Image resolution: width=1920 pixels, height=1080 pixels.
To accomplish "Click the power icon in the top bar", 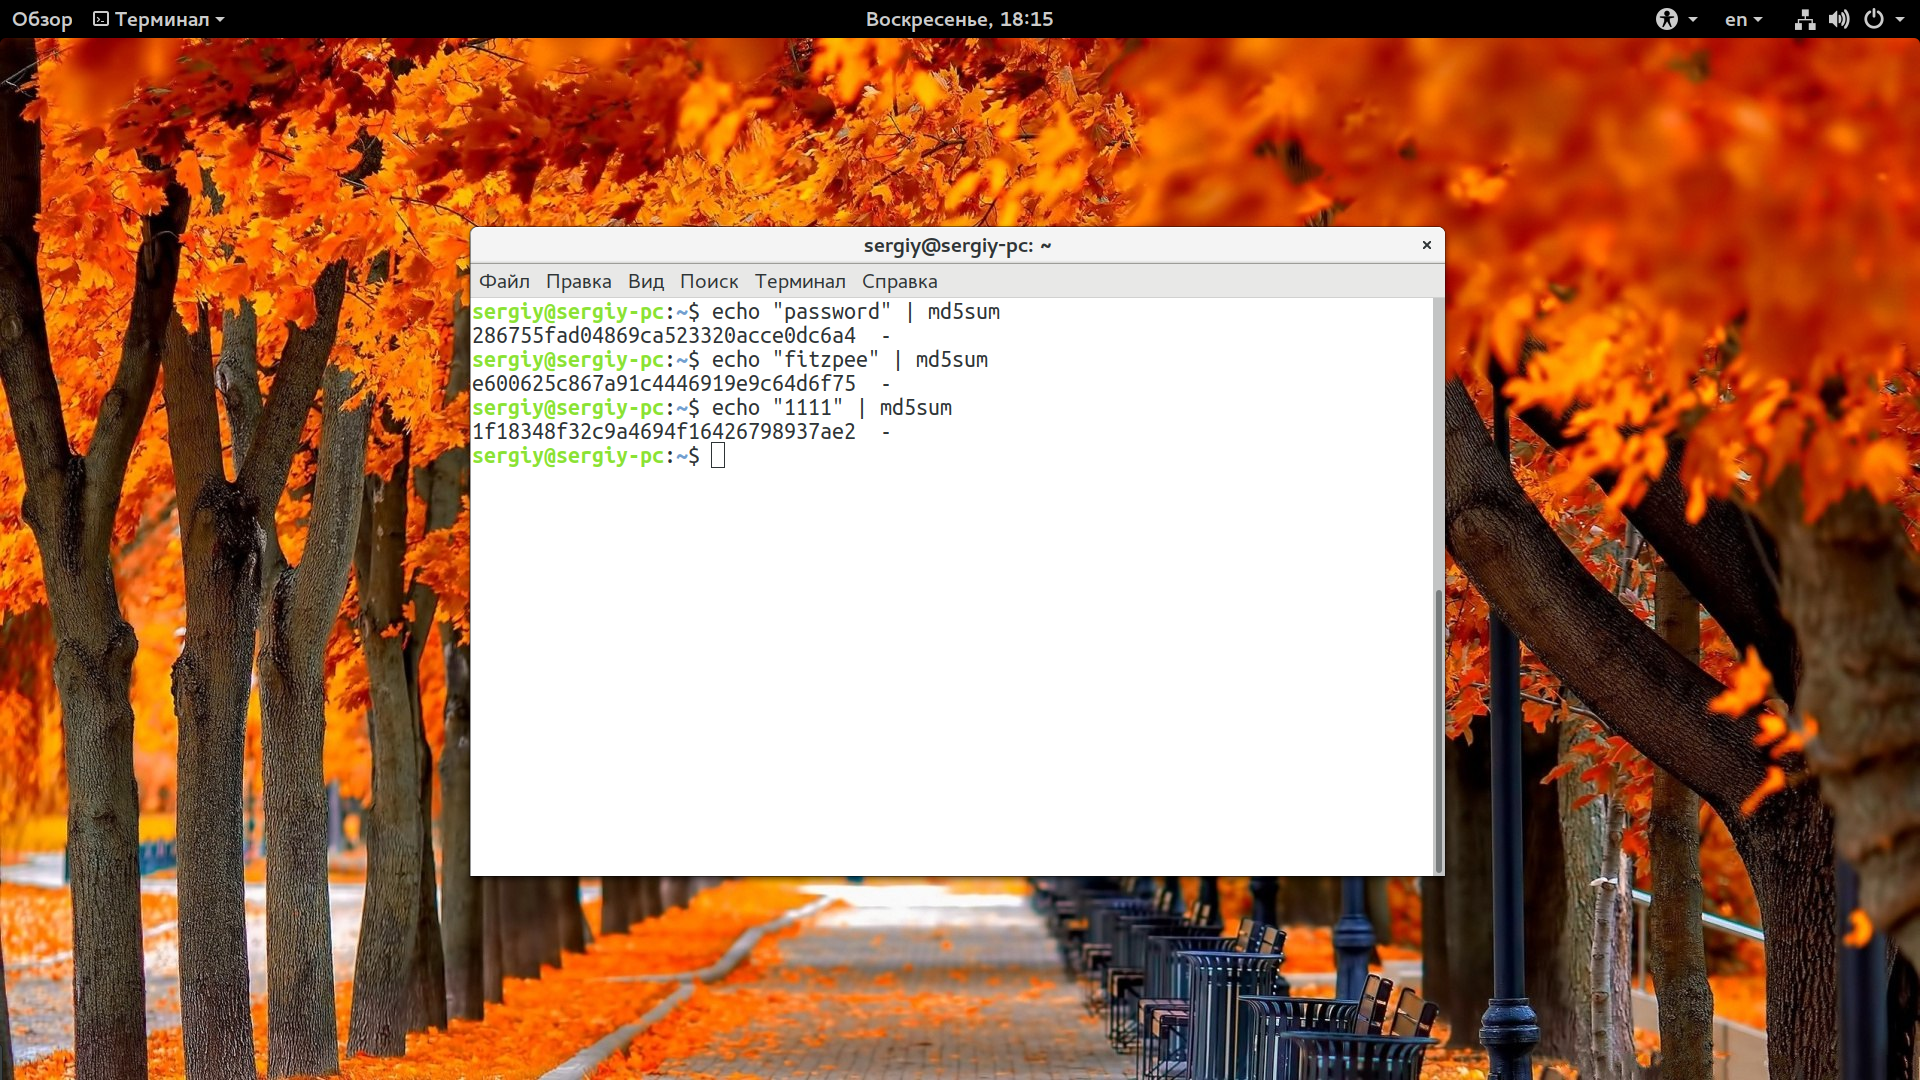I will pyautogui.click(x=1874, y=19).
